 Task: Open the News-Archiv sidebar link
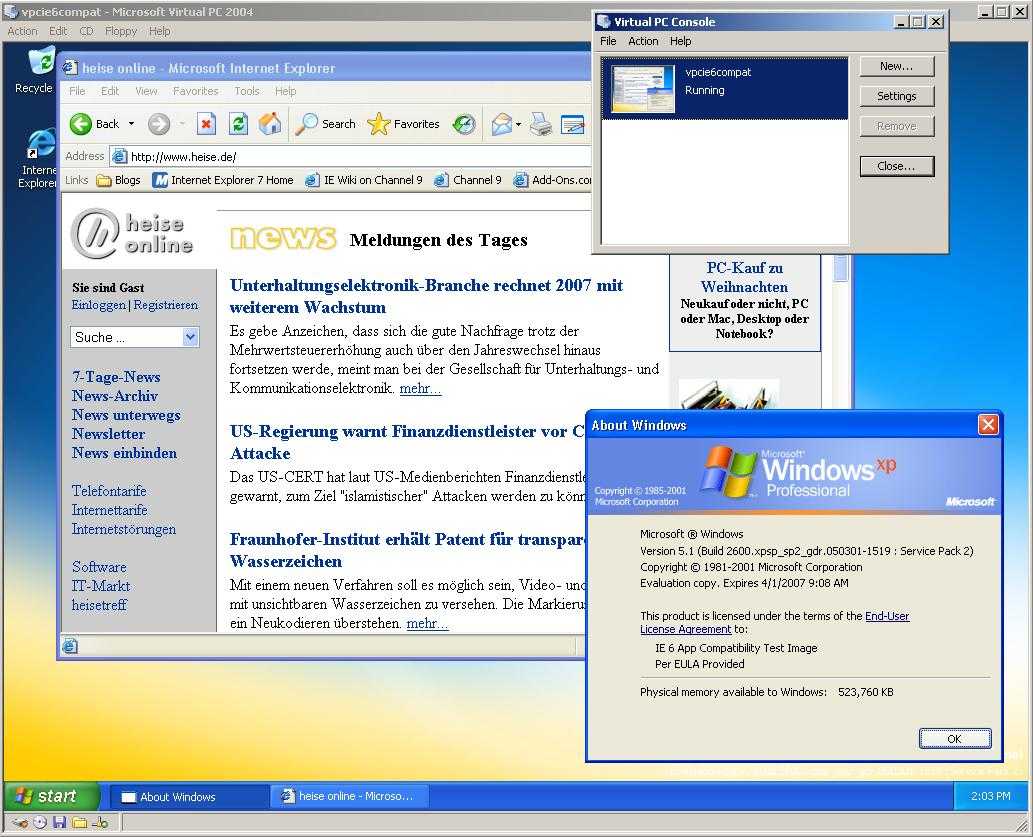(115, 396)
